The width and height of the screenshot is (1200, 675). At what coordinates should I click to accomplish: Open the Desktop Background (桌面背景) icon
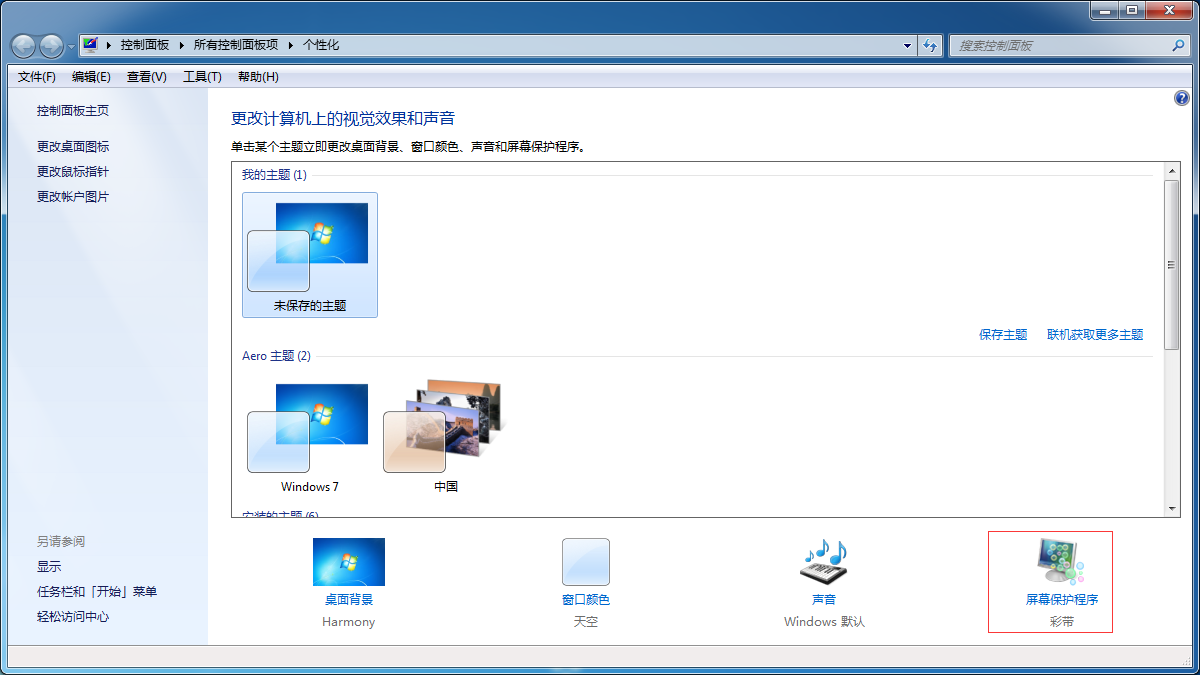pyautogui.click(x=348, y=562)
